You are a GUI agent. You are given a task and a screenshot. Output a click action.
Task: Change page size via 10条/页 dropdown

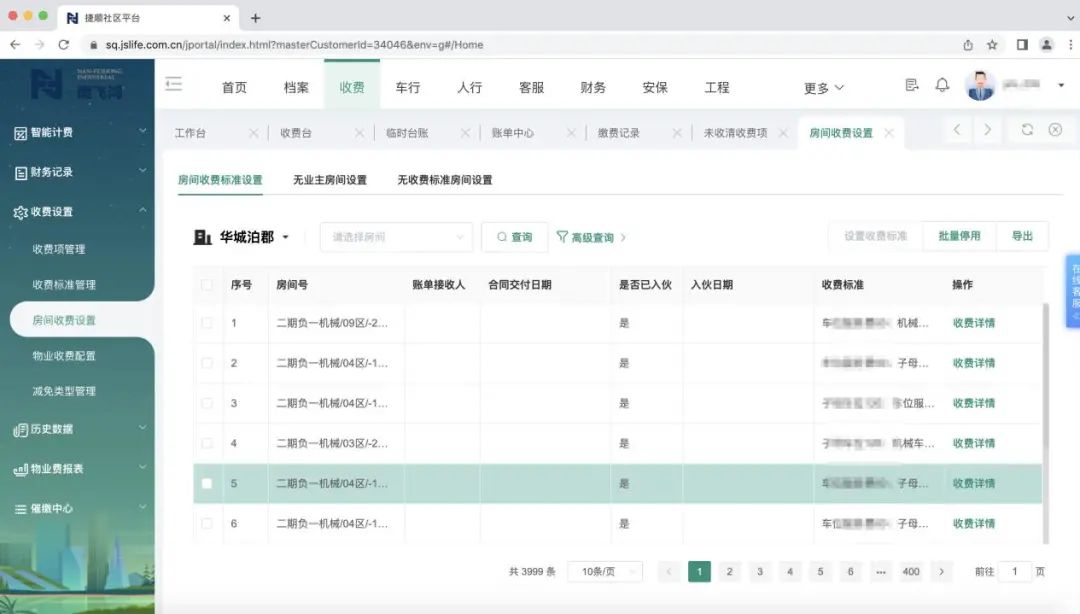click(605, 571)
